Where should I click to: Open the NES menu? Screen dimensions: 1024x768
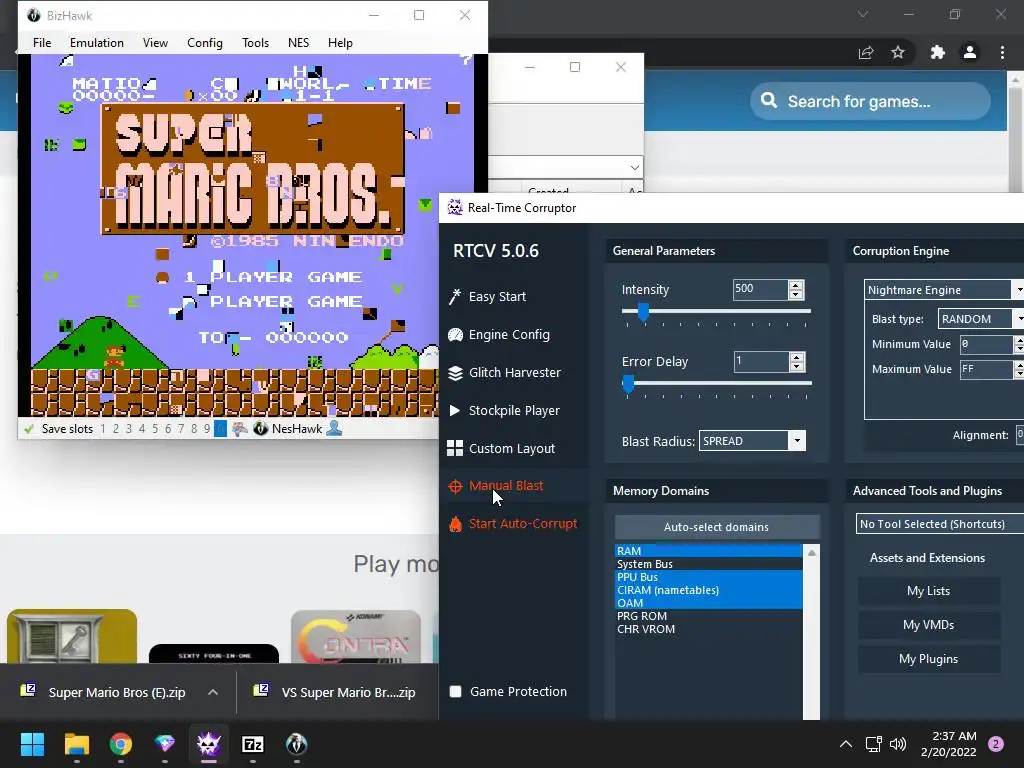click(298, 42)
